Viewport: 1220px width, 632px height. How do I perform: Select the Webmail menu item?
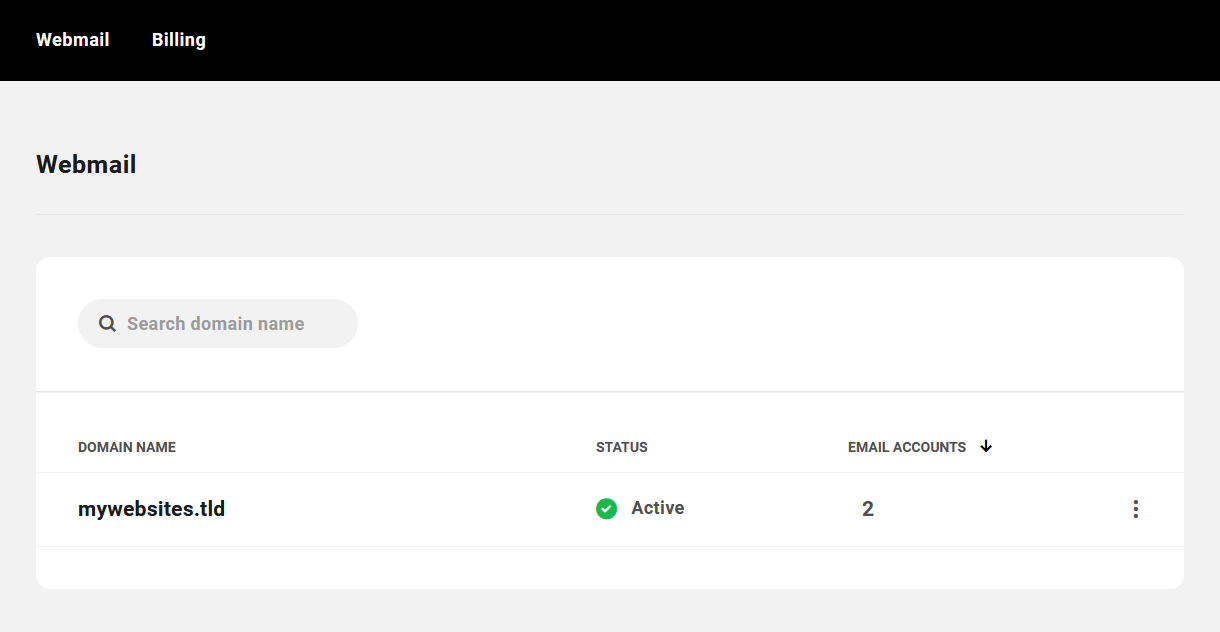(x=72, y=39)
